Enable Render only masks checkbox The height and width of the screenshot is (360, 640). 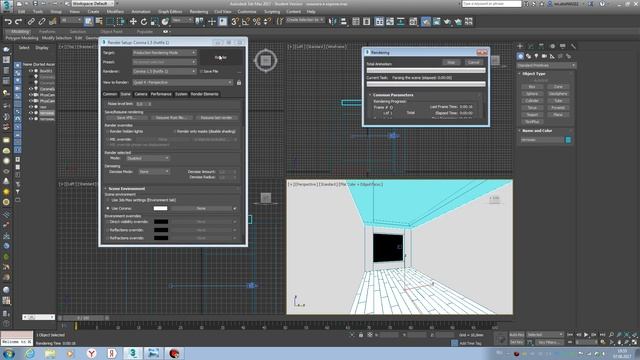[175, 131]
